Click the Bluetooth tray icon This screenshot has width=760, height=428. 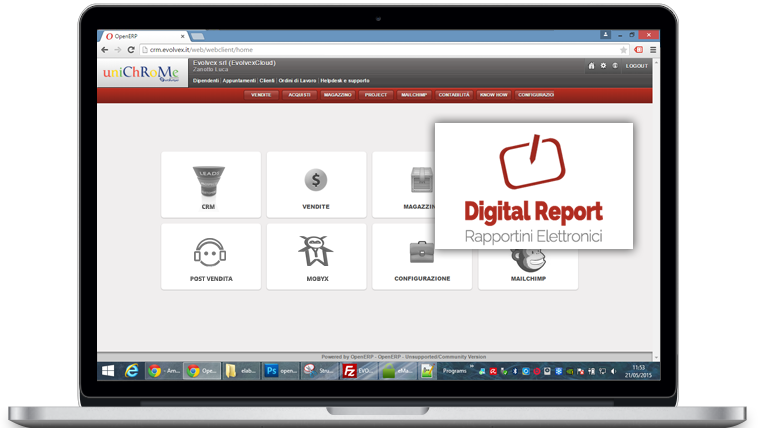coord(515,371)
